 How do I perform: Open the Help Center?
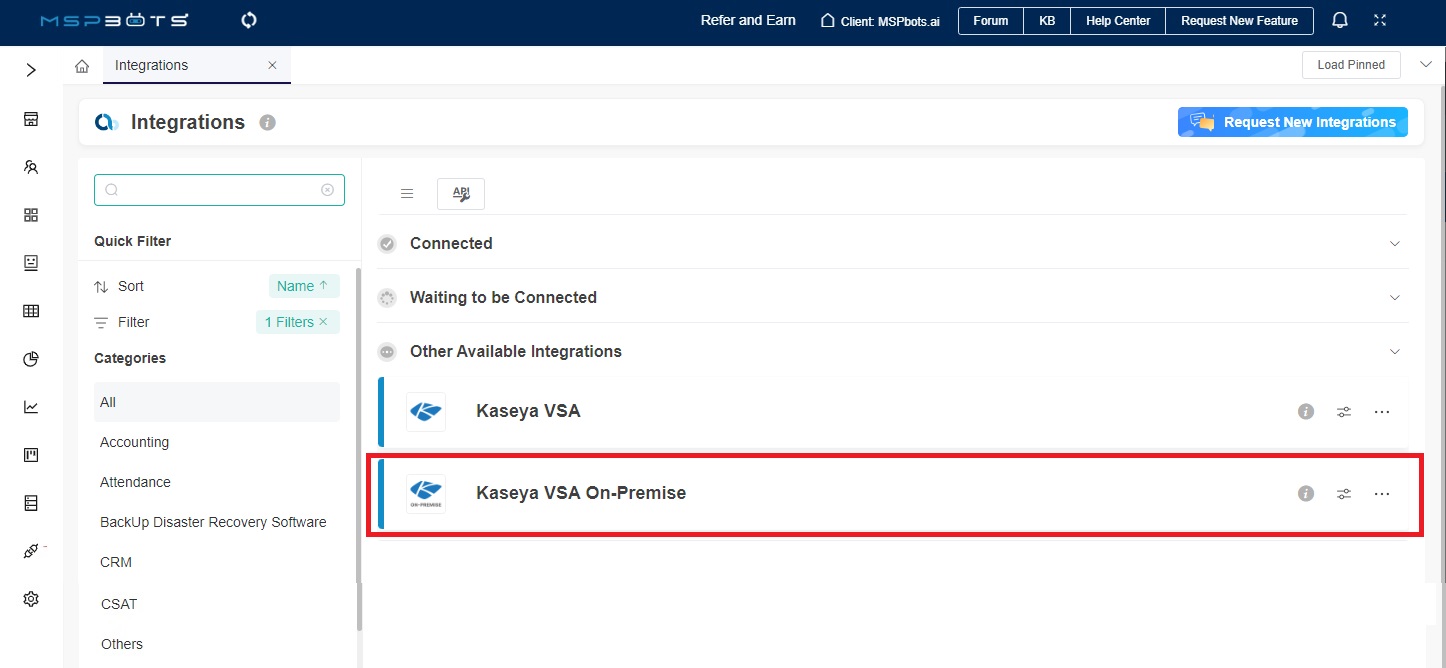(x=1118, y=21)
